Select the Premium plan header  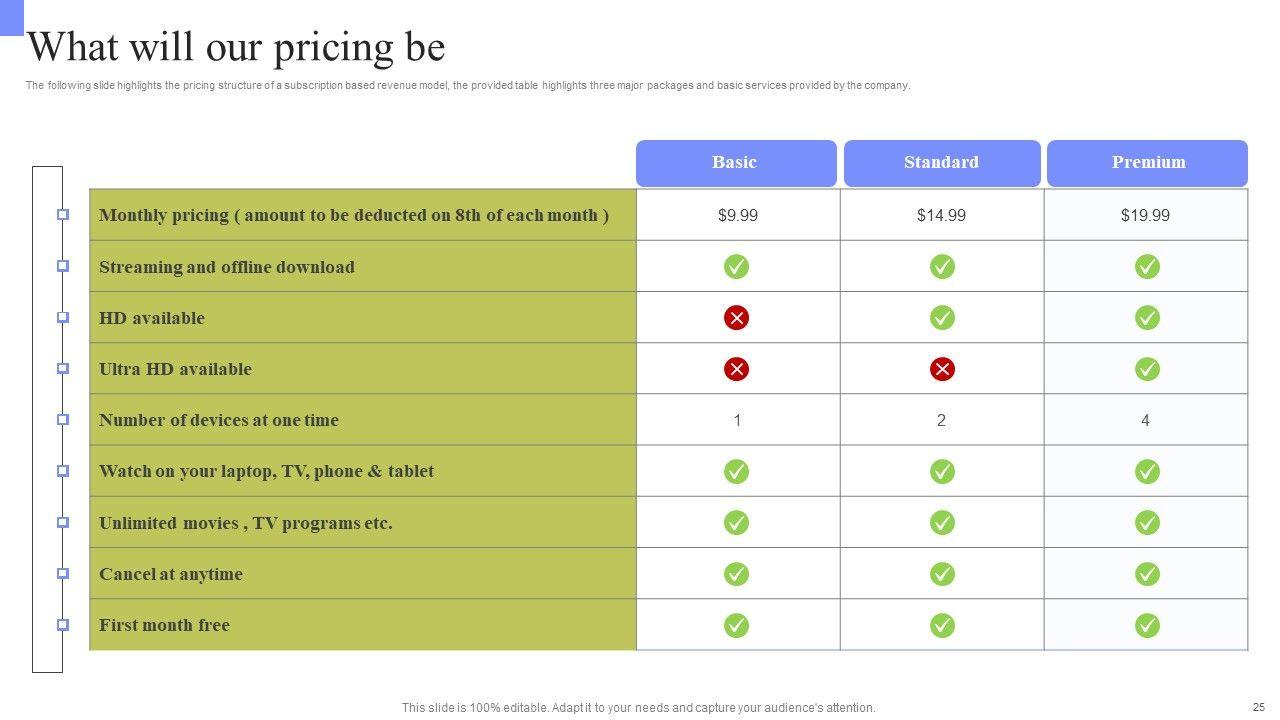pyautogui.click(x=1147, y=163)
